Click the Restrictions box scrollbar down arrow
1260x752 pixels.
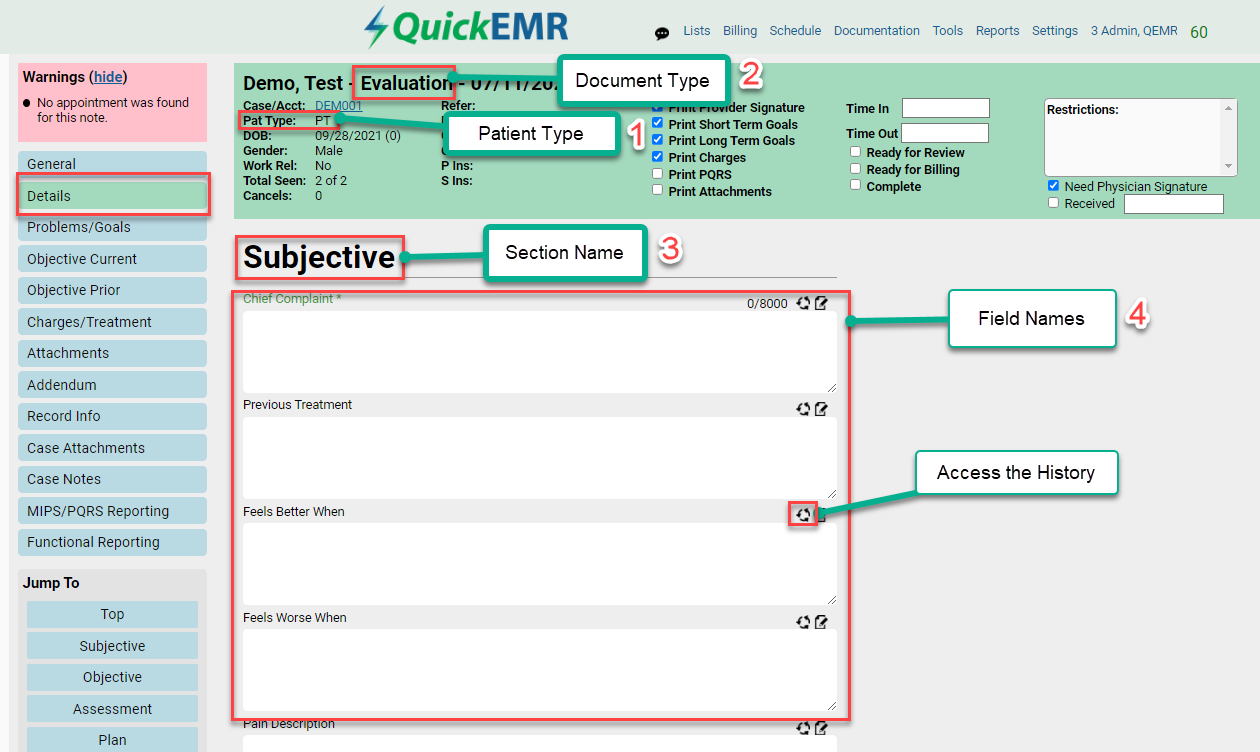1230,167
